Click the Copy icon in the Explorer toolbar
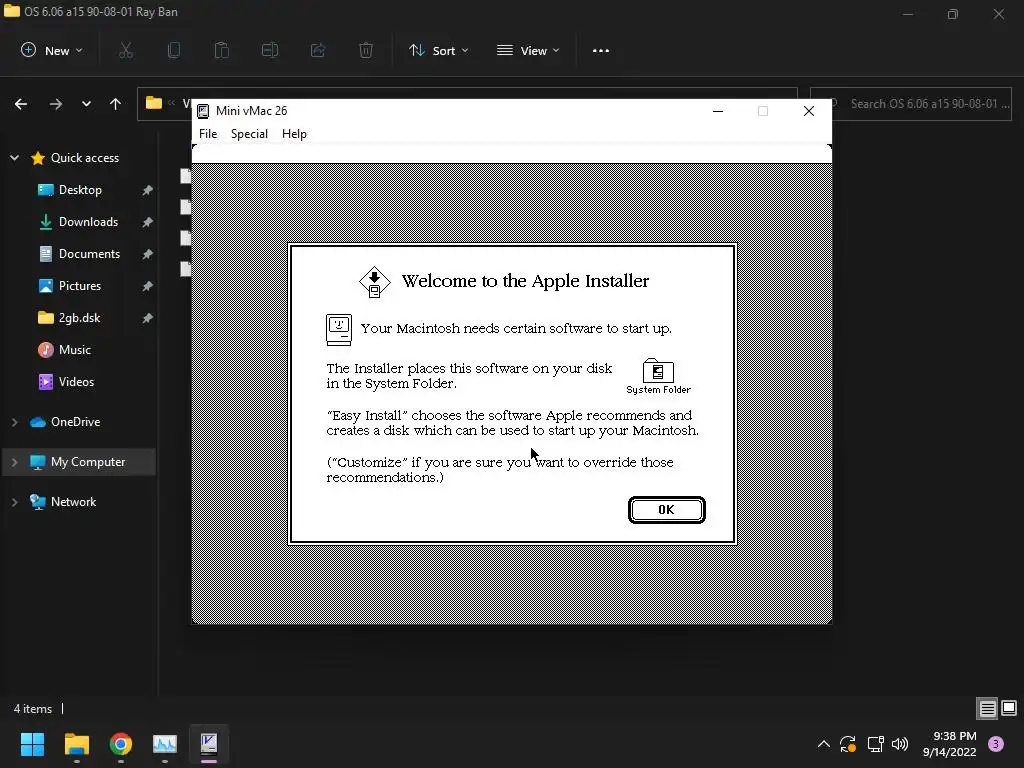The height and width of the screenshot is (768, 1024). 174,51
